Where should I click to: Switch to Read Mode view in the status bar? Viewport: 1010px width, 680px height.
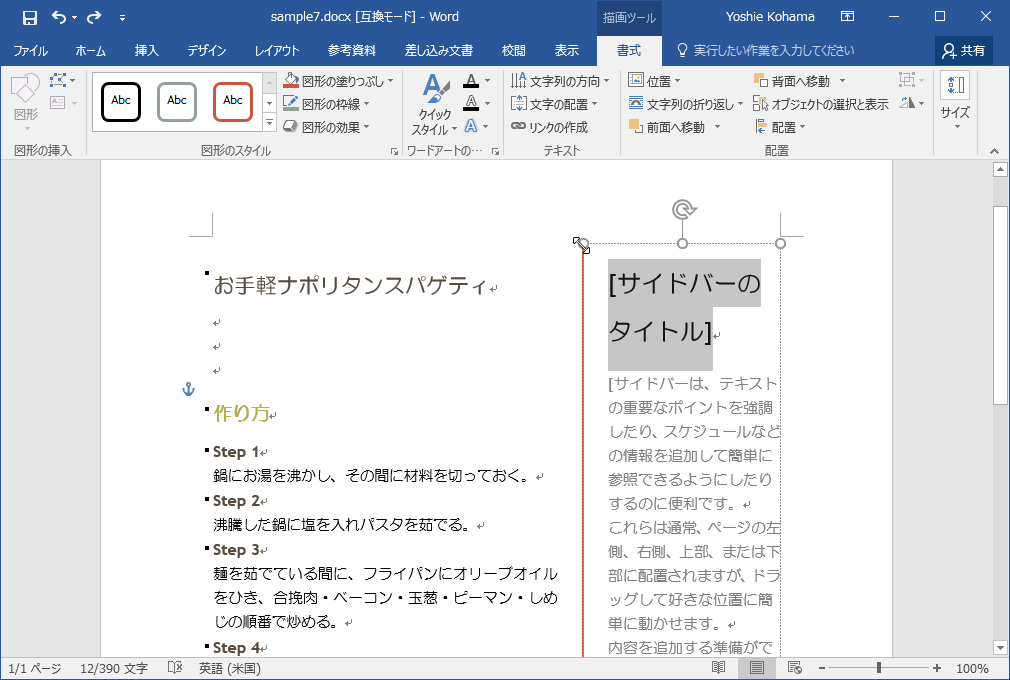(719, 668)
